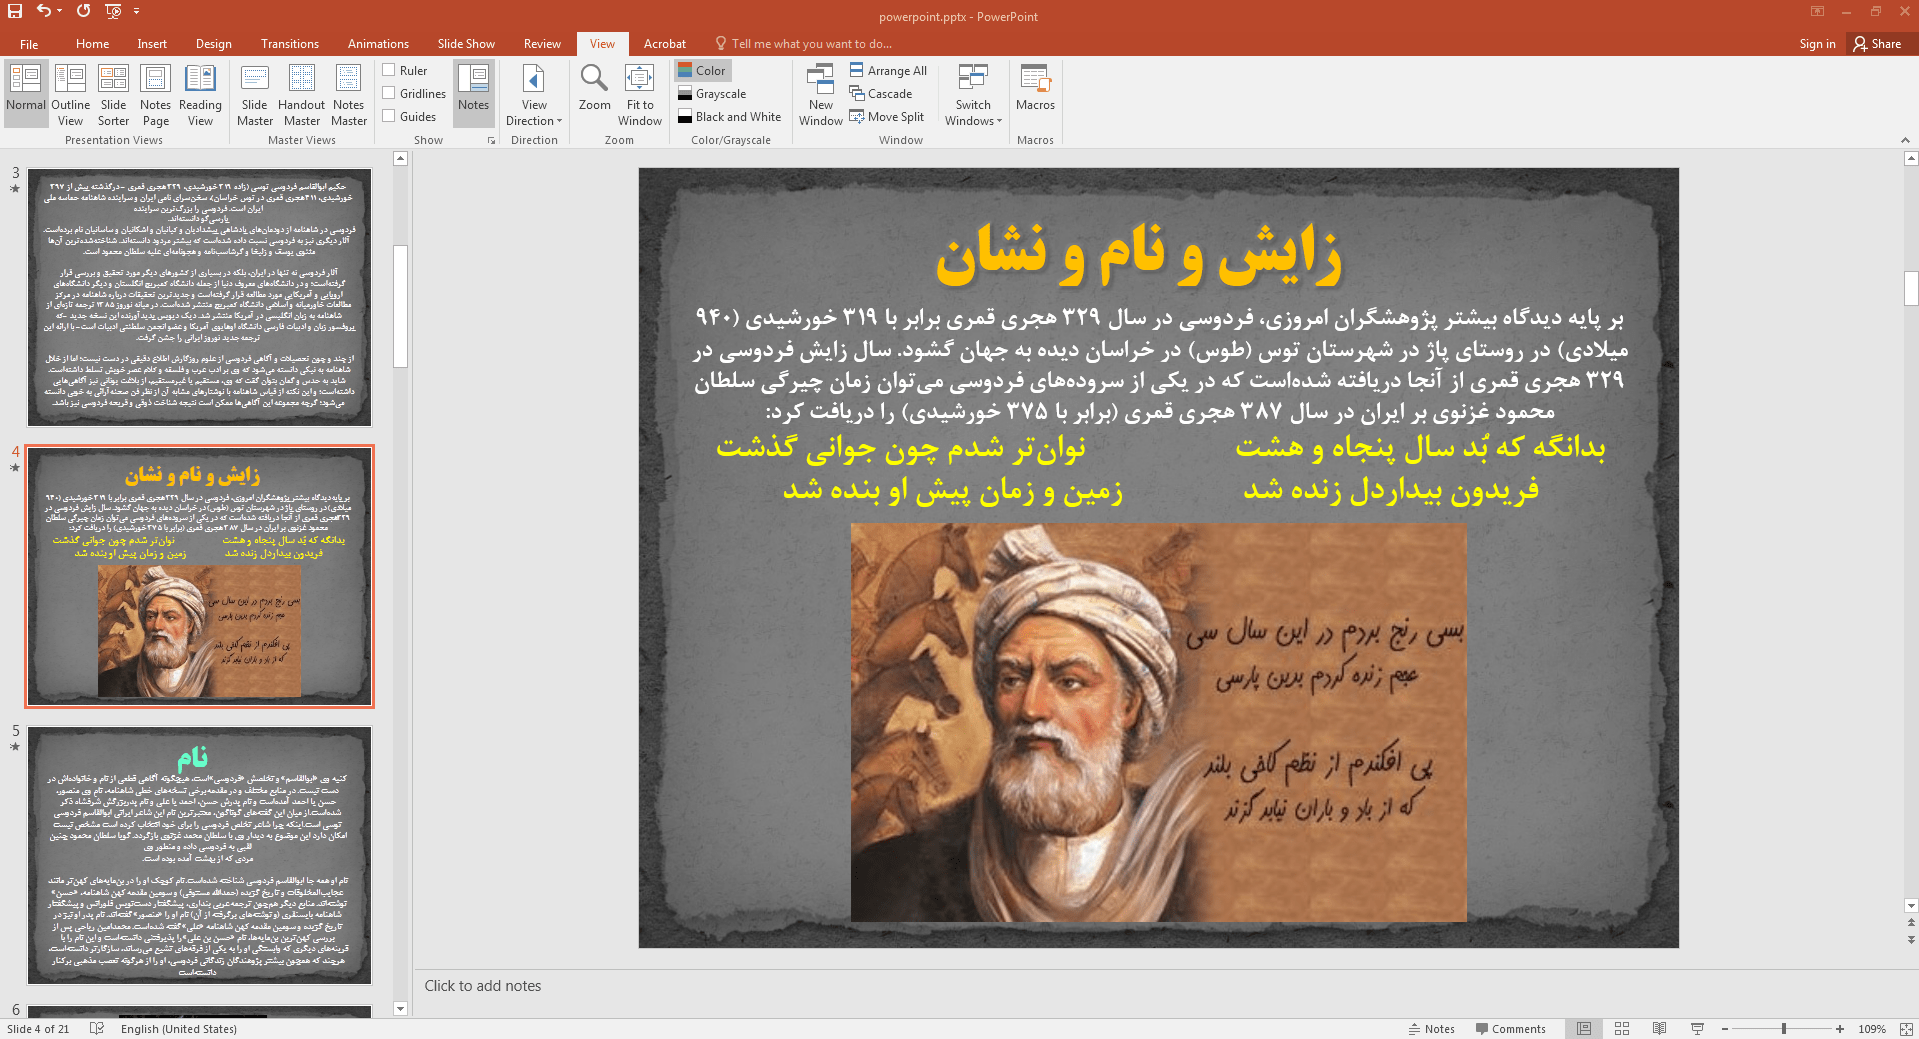This screenshot has height=1039, width=1919.
Task: Cascade the open windows
Action: tap(881, 93)
